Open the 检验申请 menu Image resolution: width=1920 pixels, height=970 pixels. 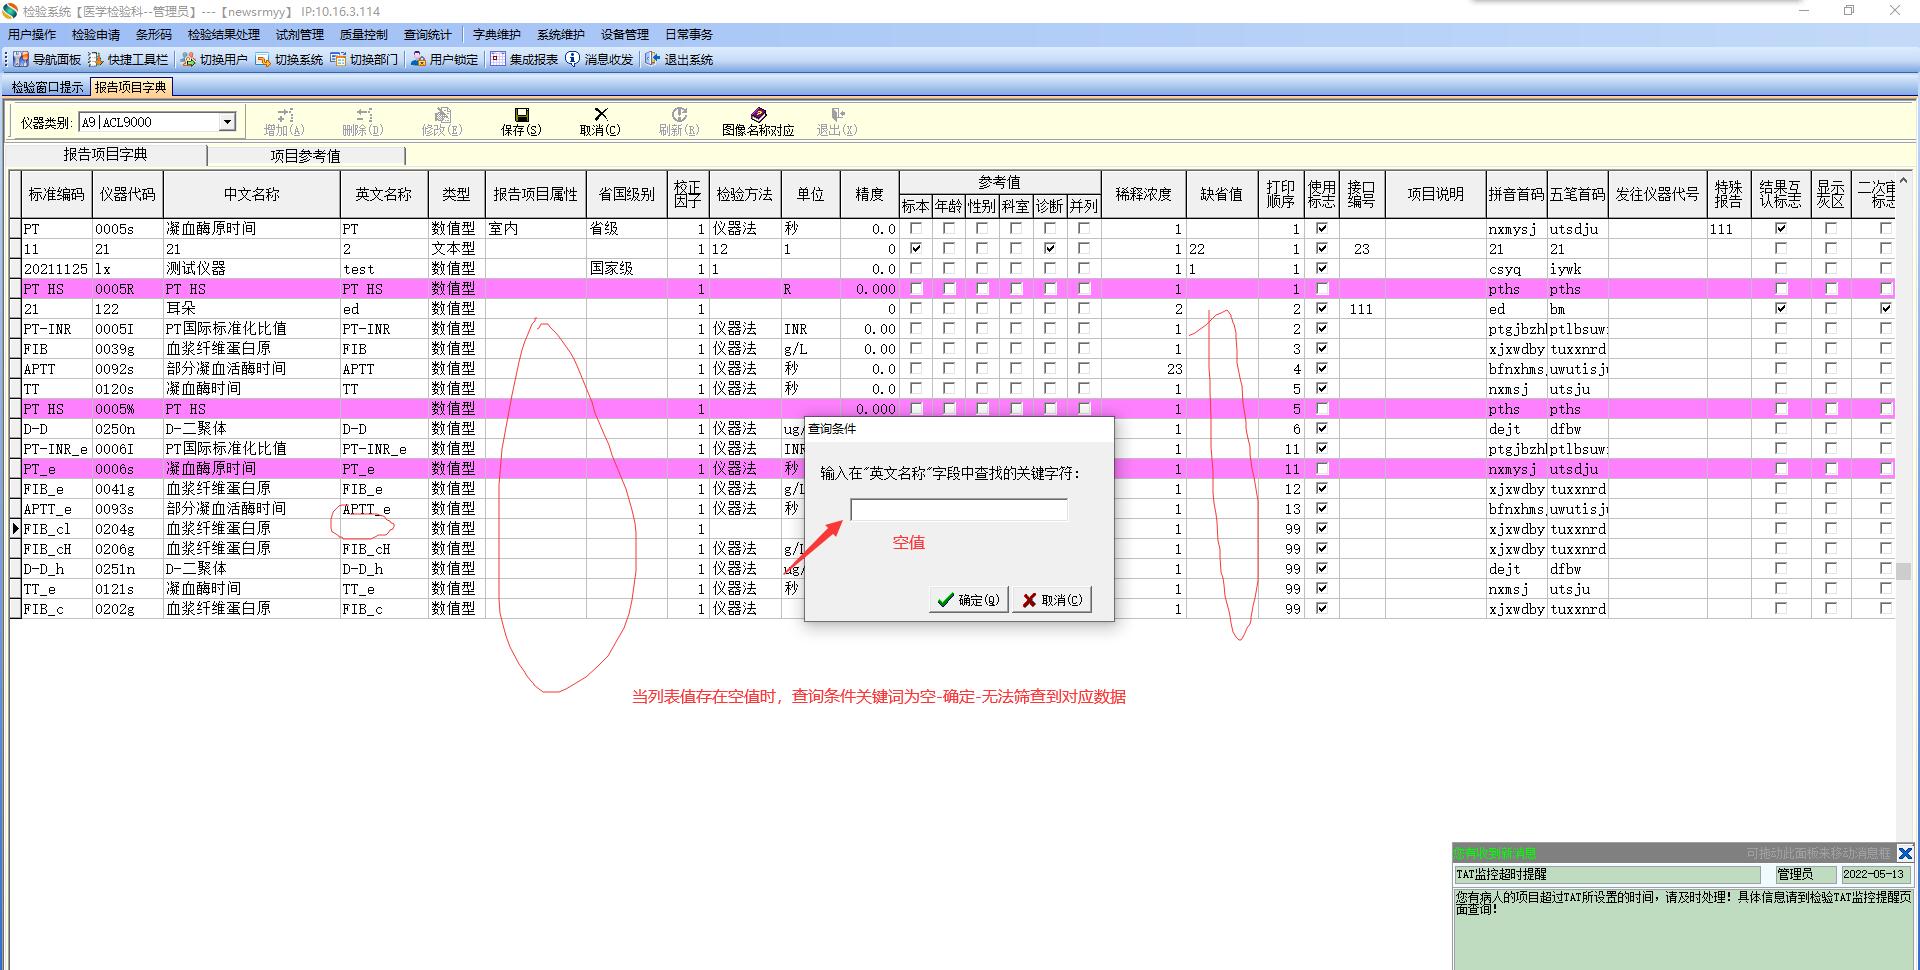click(96, 35)
